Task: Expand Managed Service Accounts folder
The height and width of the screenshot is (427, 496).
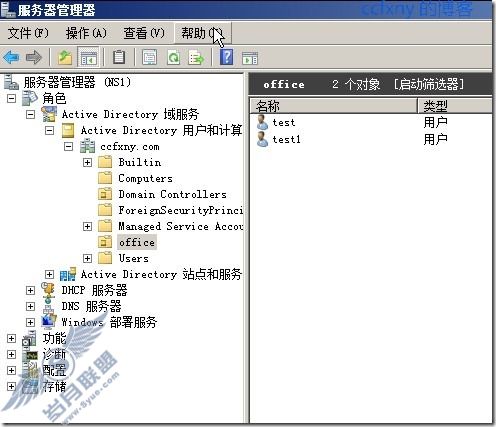Action: pyautogui.click(x=87, y=226)
